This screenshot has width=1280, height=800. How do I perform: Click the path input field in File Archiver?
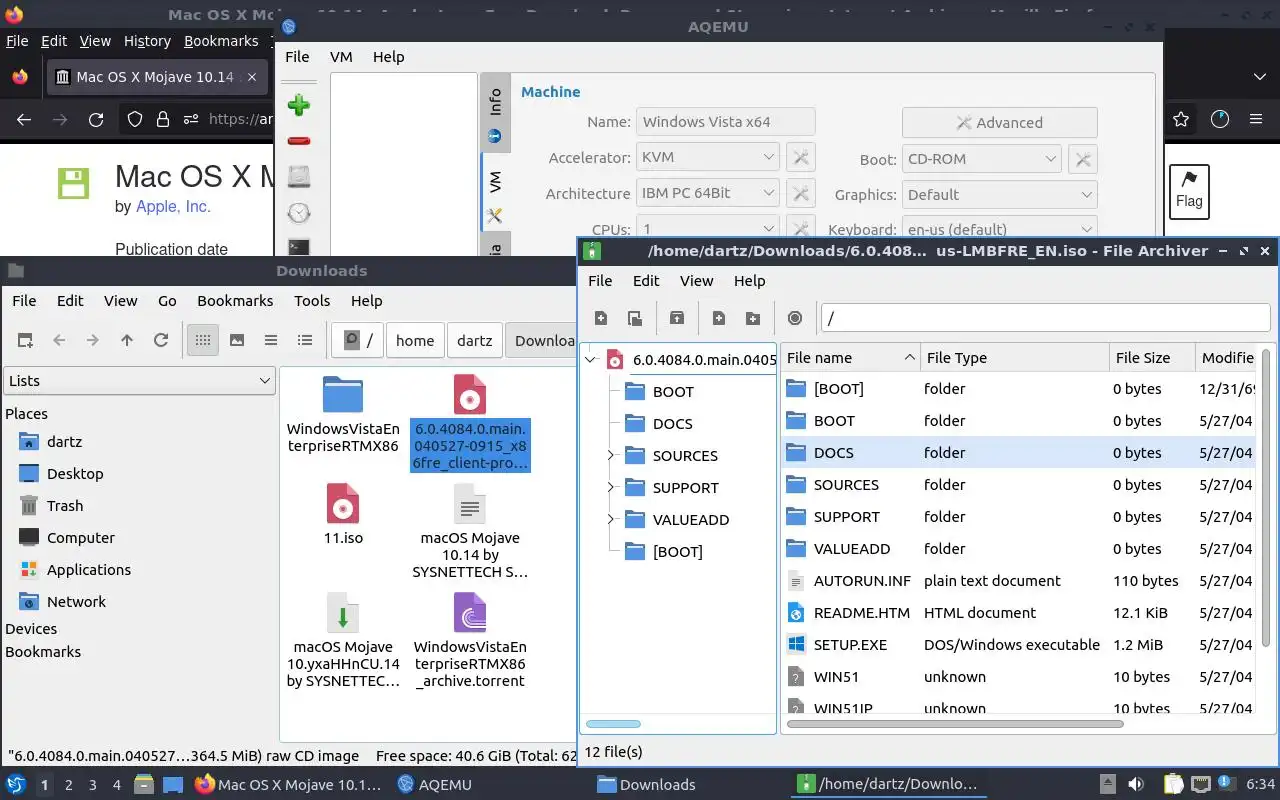coord(1045,318)
